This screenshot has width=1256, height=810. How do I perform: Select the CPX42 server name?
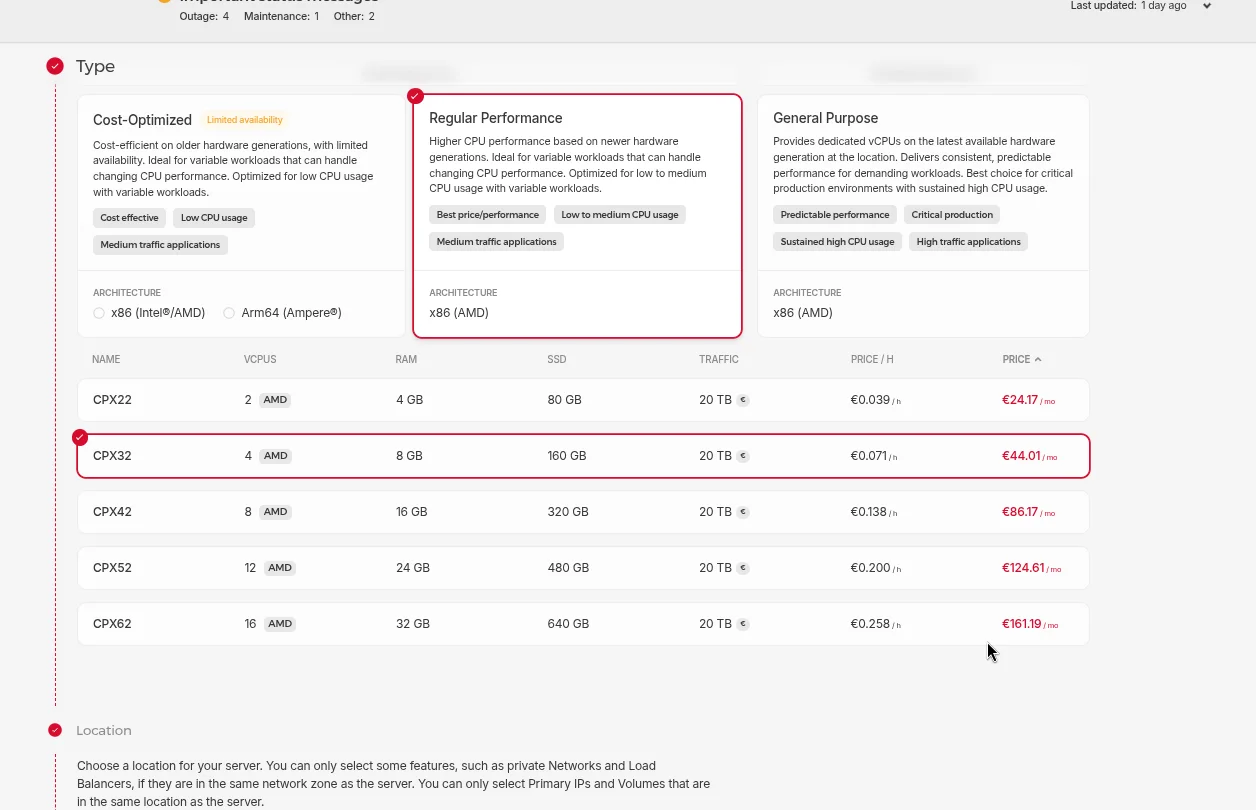click(x=112, y=512)
